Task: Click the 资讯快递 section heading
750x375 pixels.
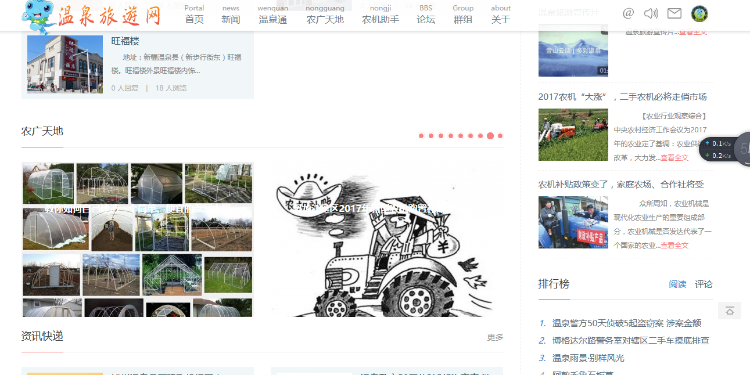Action: pos(42,336)
